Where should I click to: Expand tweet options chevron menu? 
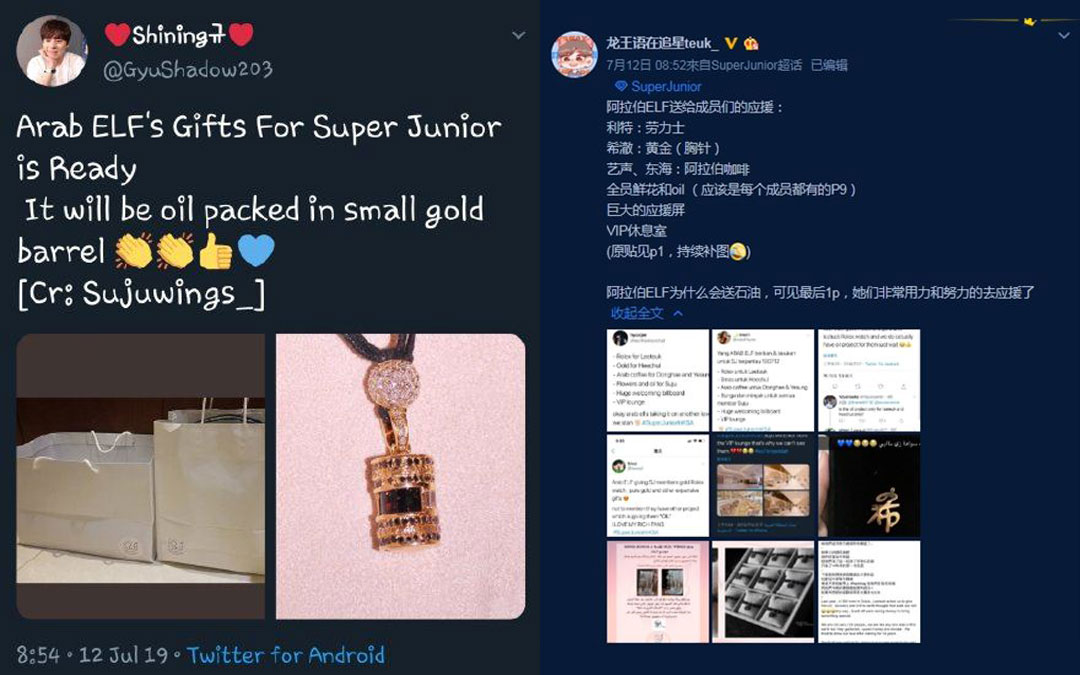coord(519,35)
